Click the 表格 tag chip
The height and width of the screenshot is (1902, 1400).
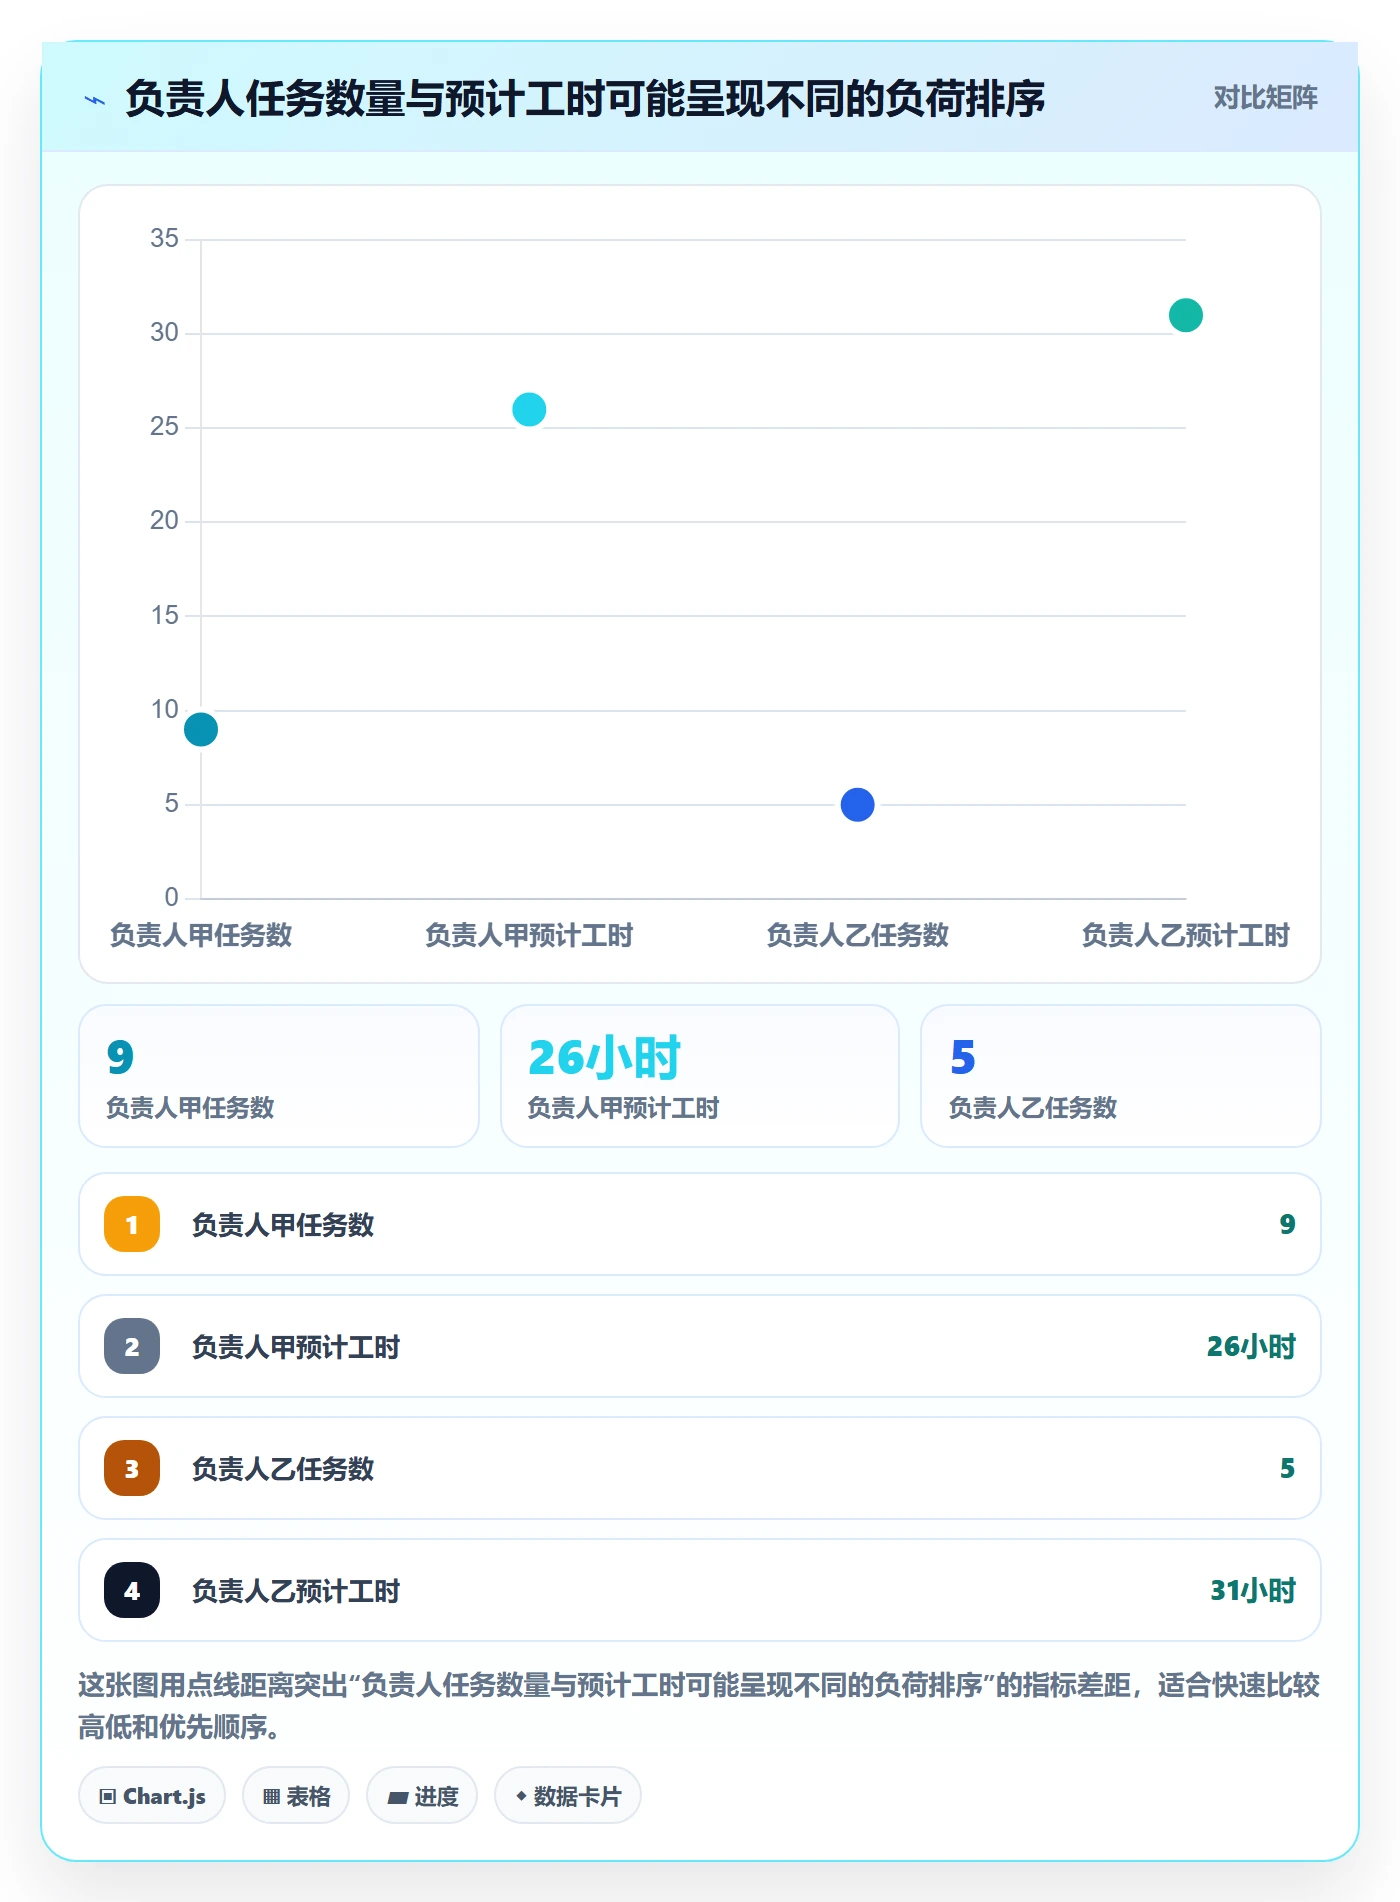296,1796
